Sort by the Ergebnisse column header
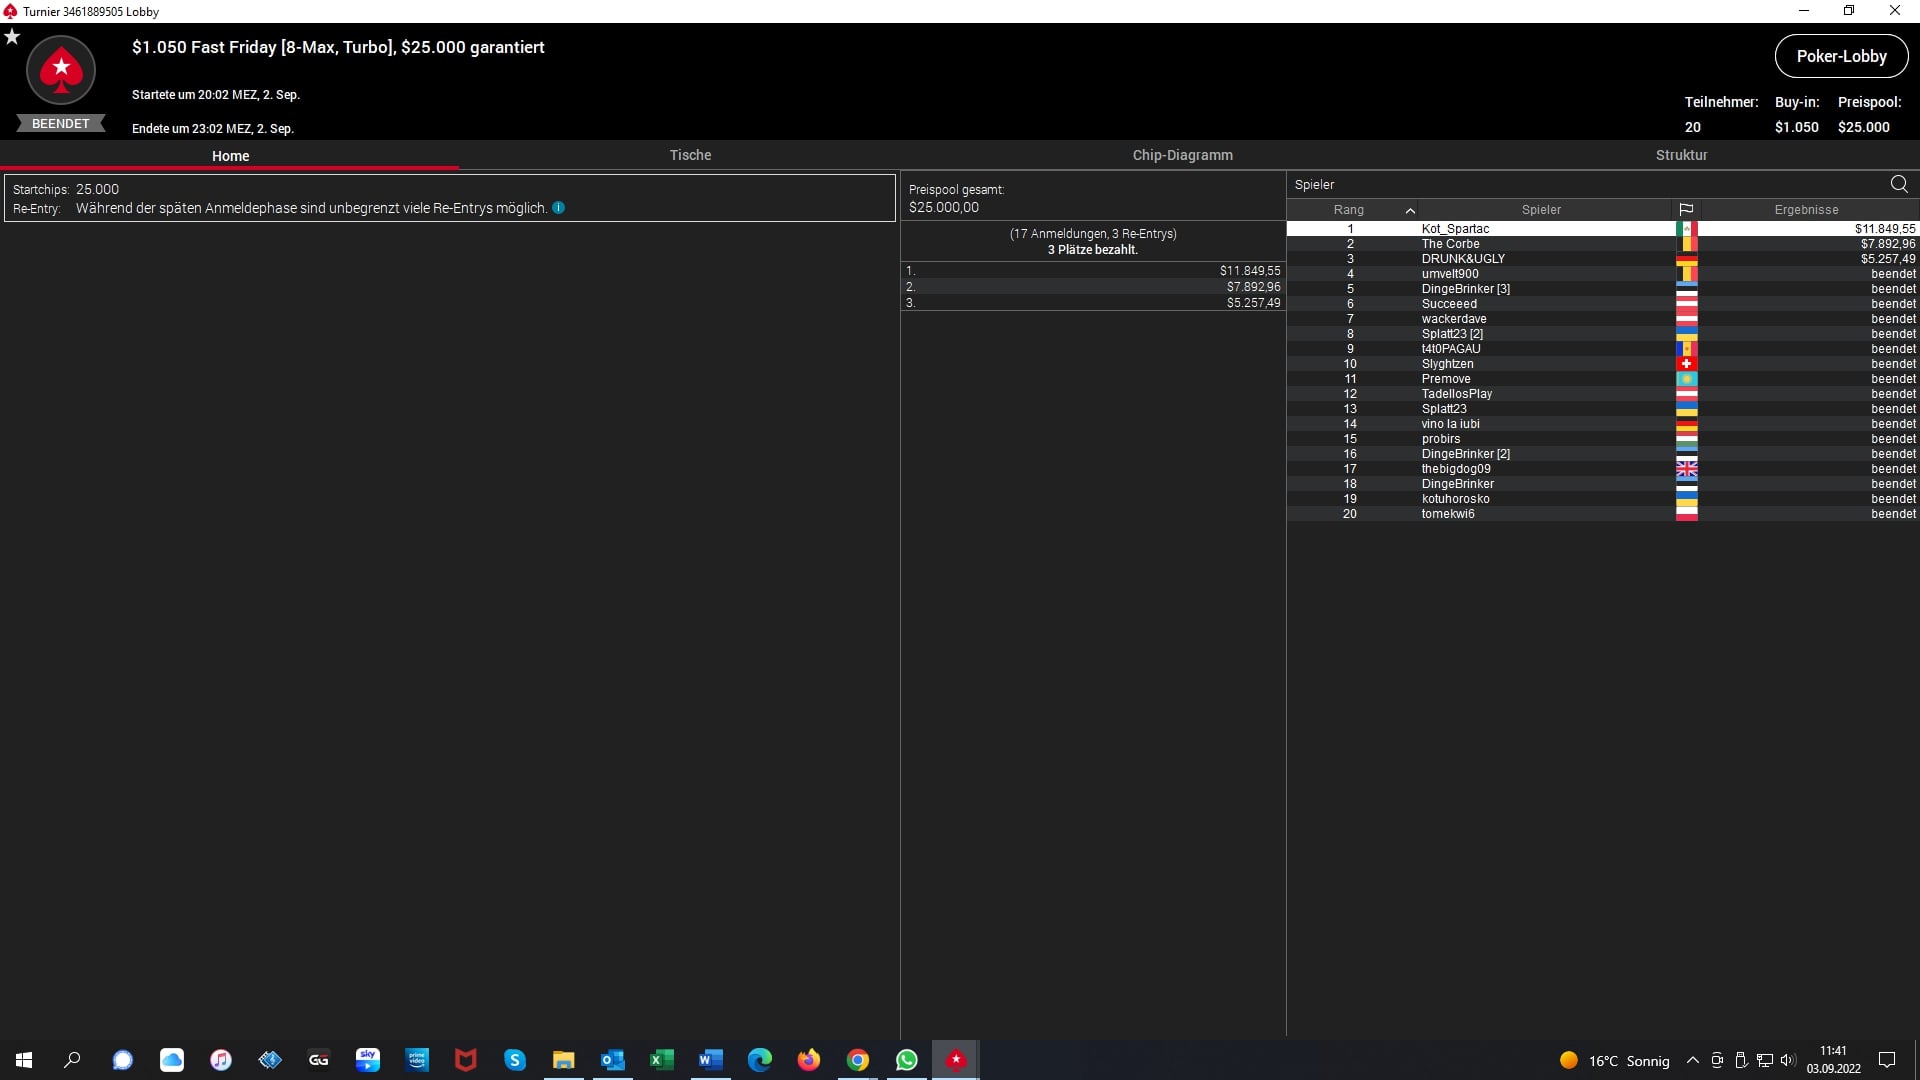This screenshot has height=1080, width=1920. pos(1806,210)
